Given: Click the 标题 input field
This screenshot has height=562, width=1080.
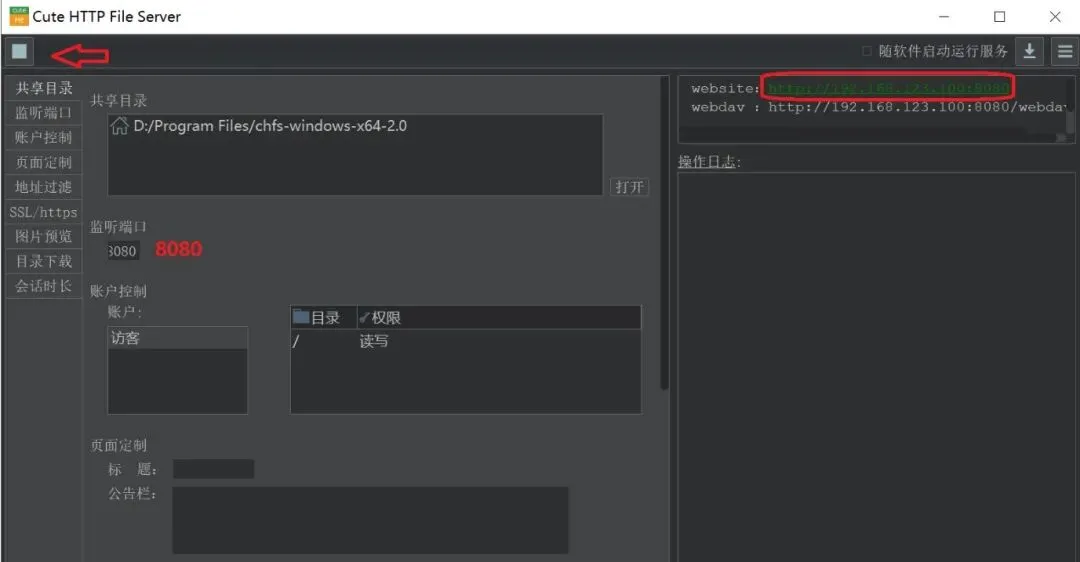Looking at the screenshot, I should click(x=214, y=469).
